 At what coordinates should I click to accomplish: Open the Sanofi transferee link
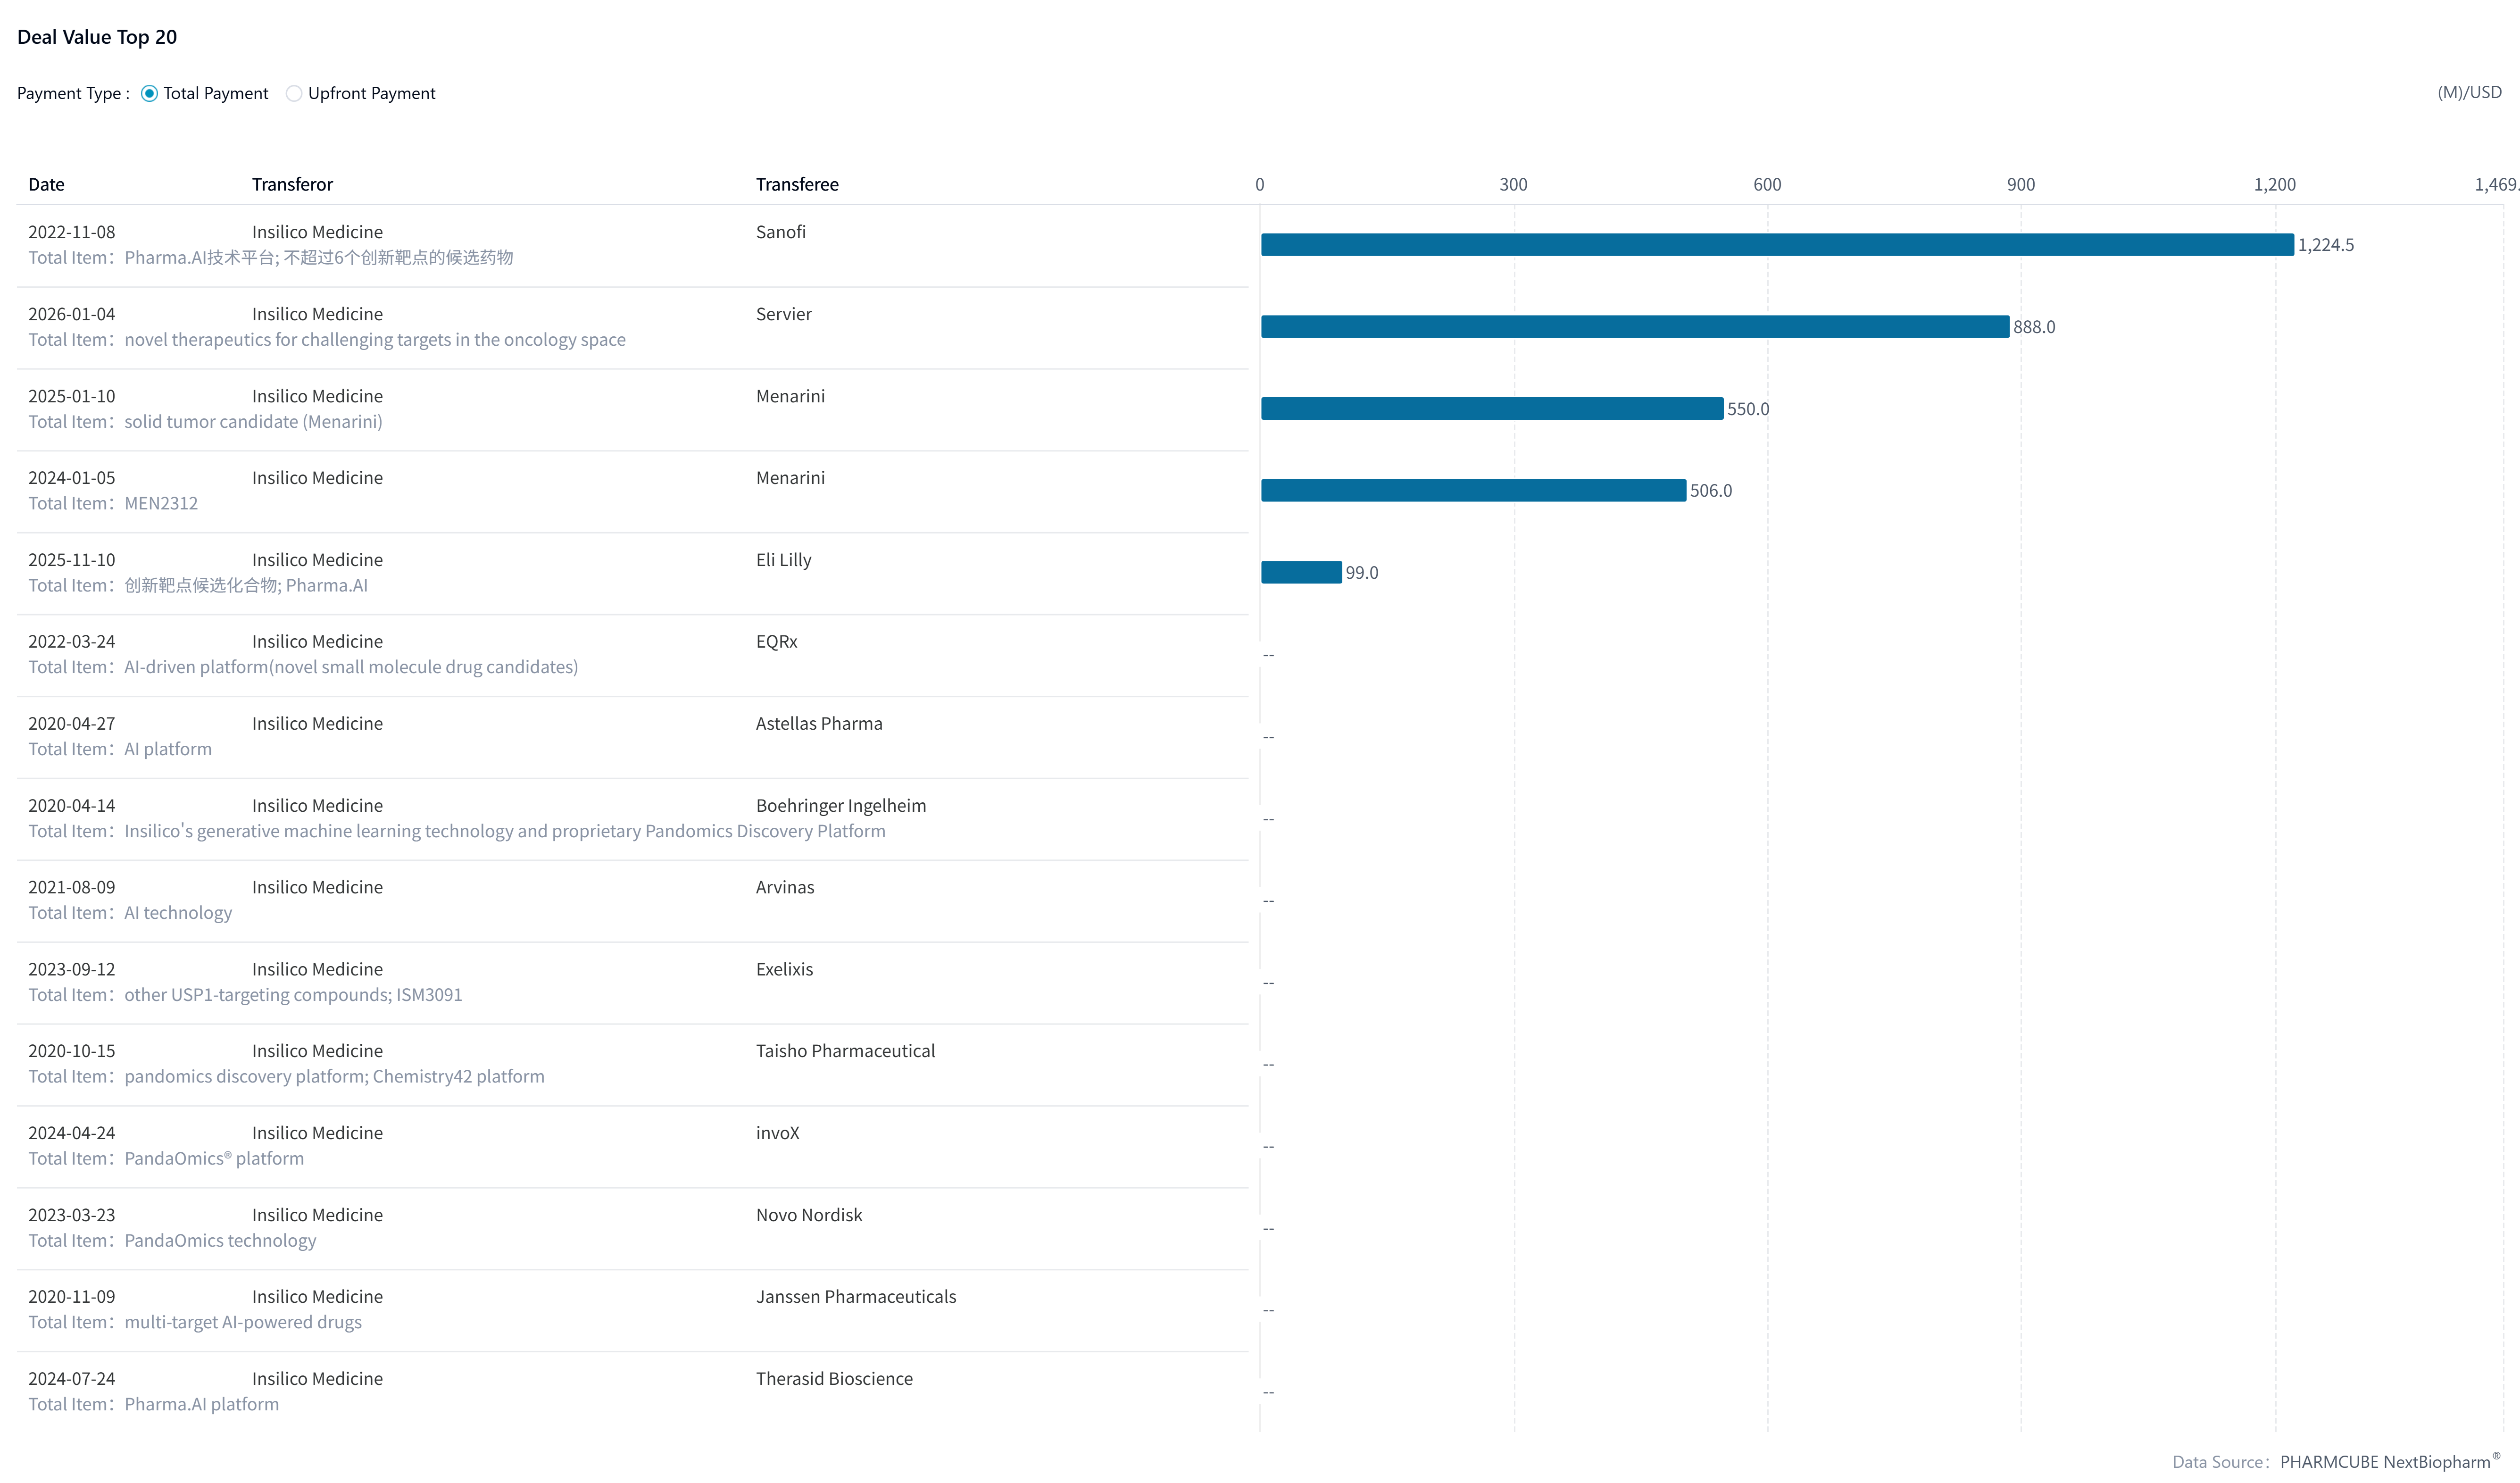click(780, 232)
